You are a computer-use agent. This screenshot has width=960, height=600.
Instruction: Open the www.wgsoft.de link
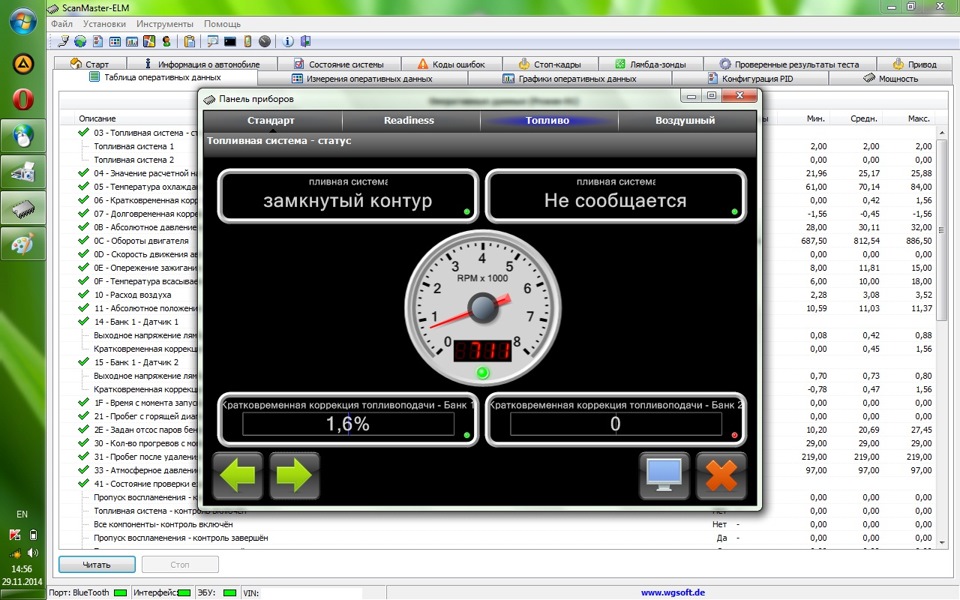[673, 593]
